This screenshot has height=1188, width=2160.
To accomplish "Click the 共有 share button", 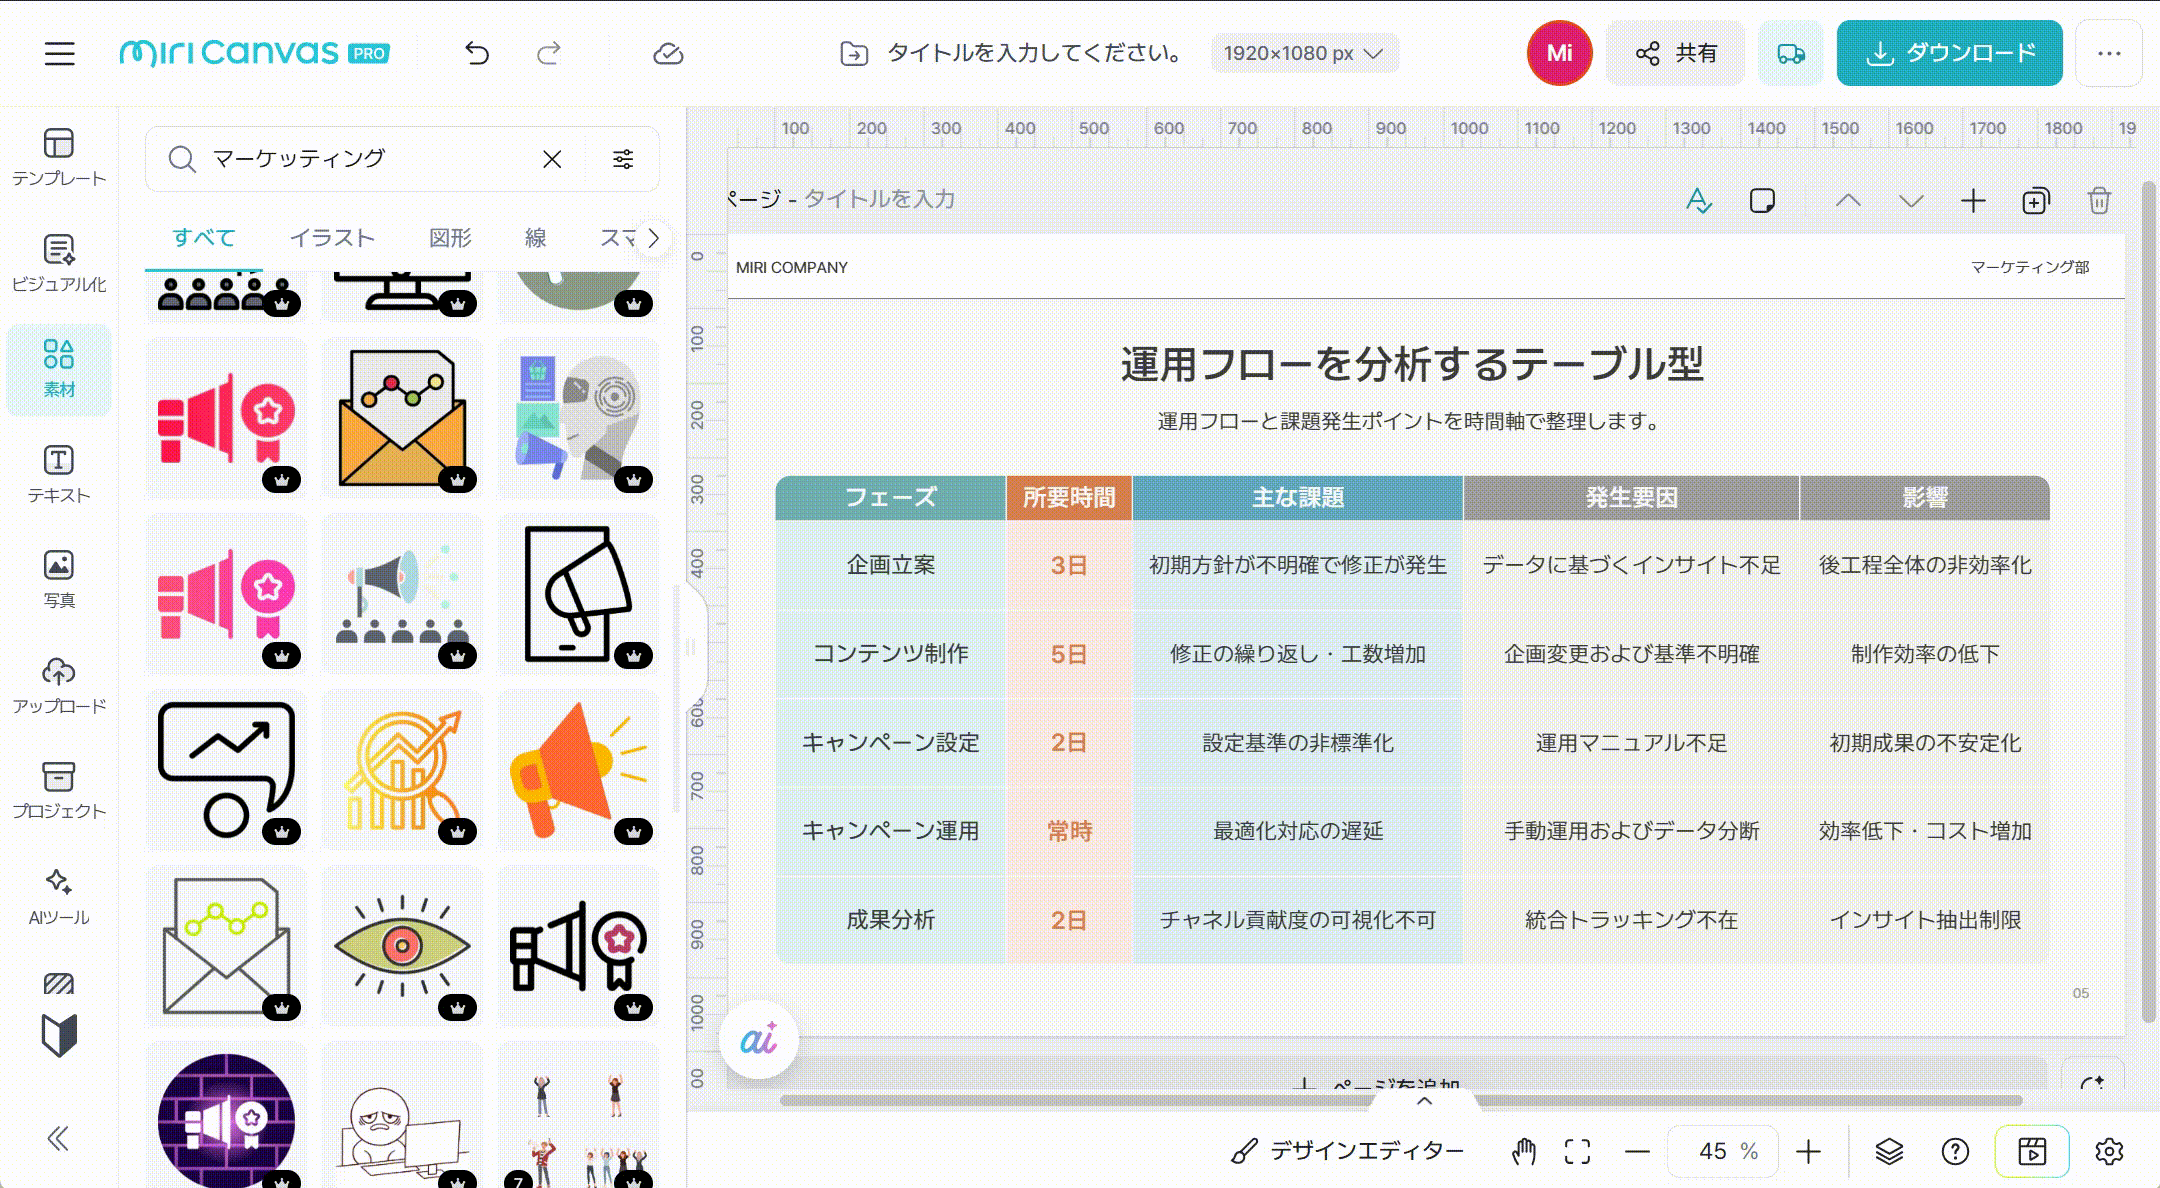I will 1676,53.
